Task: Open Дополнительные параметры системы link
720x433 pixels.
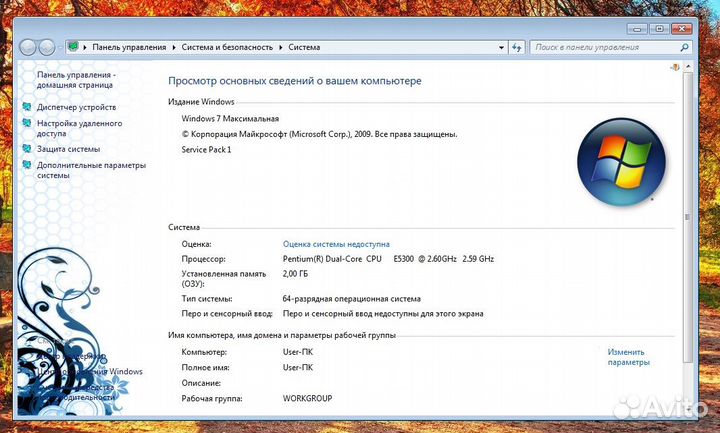Action: coord(90,169)
